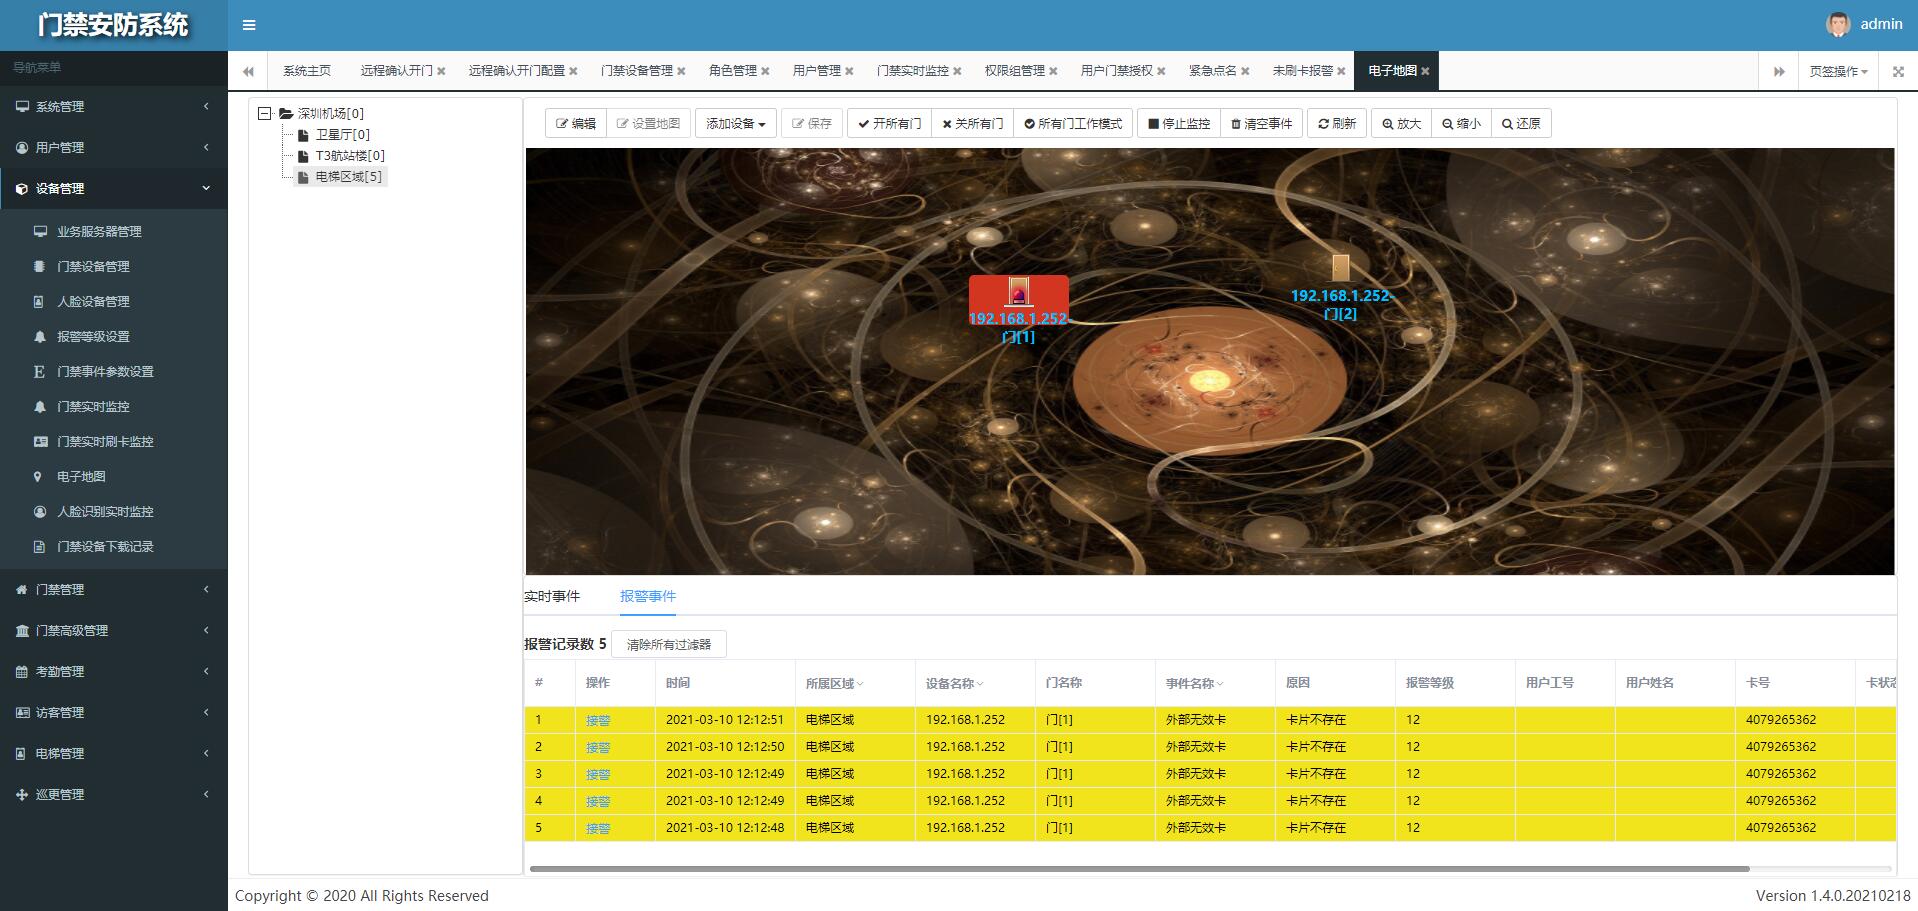Viewport: 1918px width, 911px height.
Task: Collapse the 深圳机场 tree node
Action: click(265, 114)
